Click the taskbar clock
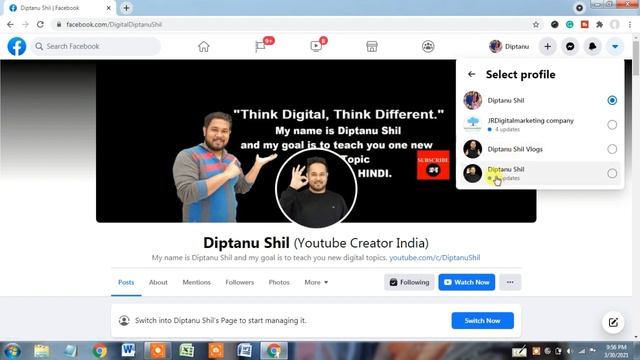This screenshot has width=640, height=360. pos(616,351)
